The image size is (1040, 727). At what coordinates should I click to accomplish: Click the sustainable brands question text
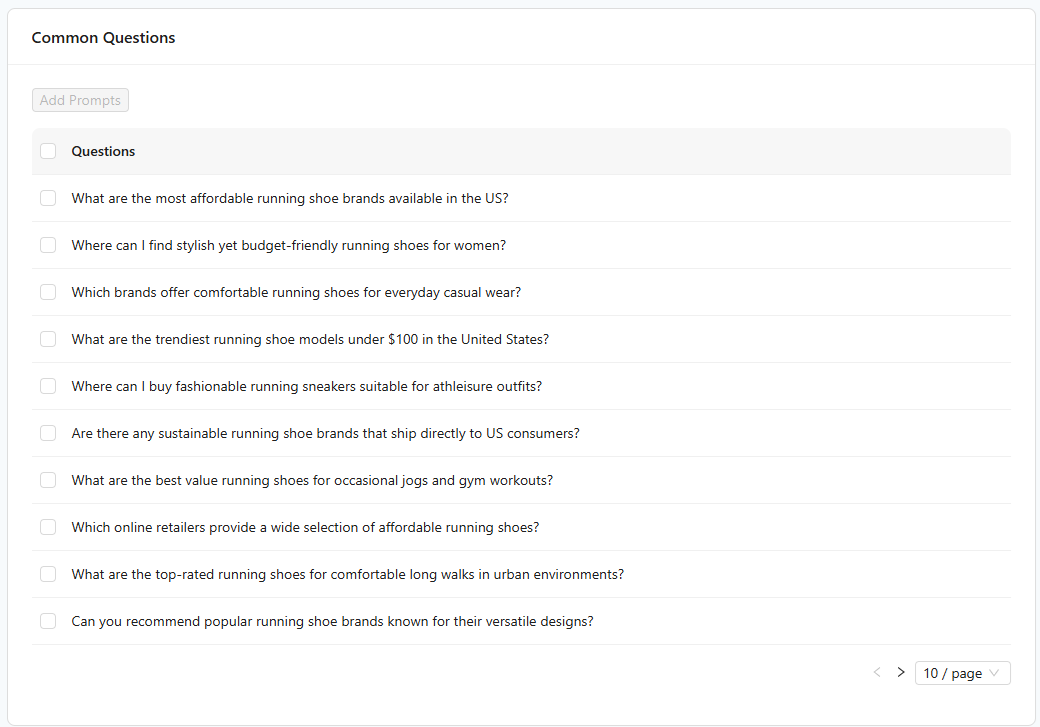(325, 433)
